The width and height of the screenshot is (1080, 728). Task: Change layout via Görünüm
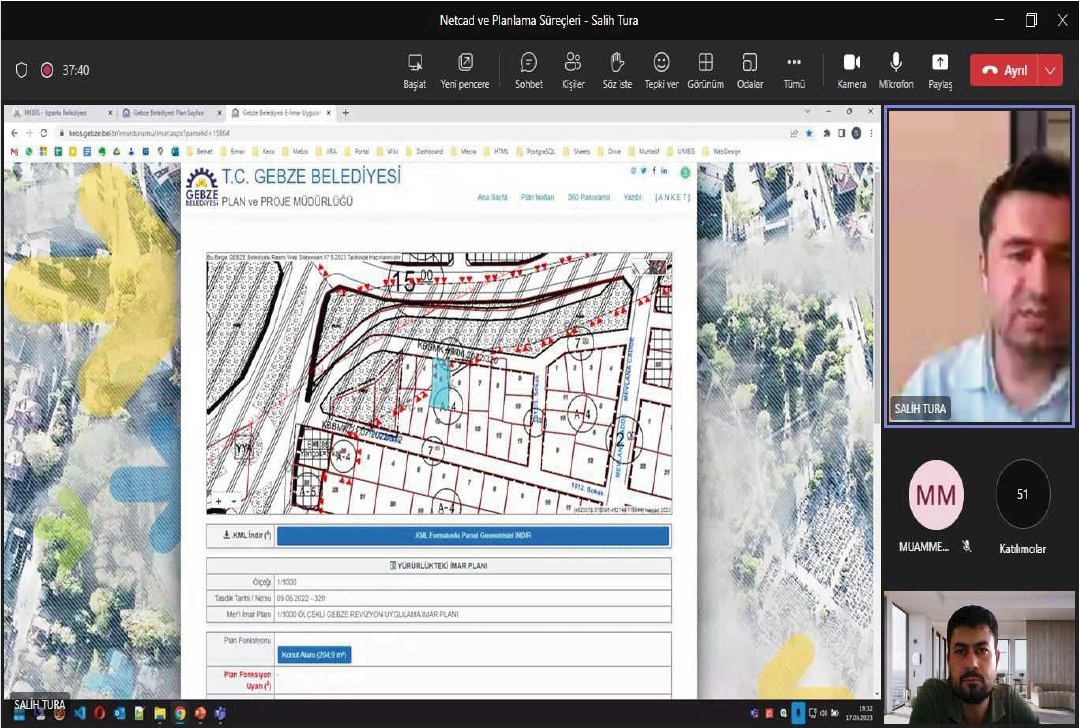705,71
